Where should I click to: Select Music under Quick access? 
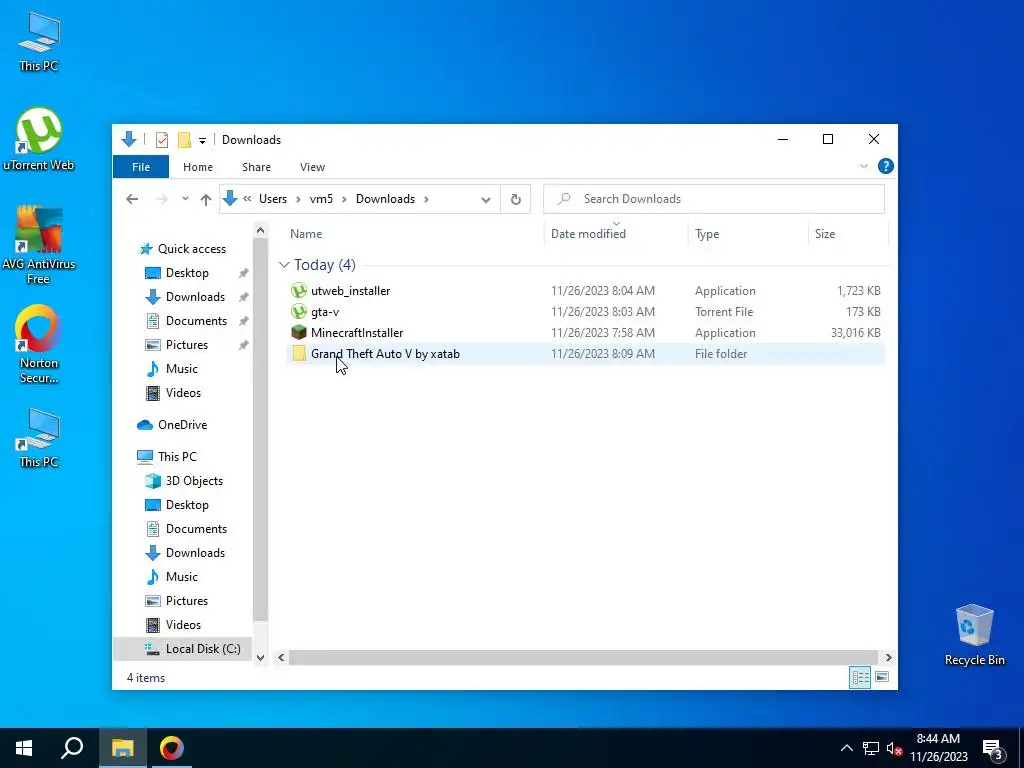pyautogui.click(x=181, y=369)
